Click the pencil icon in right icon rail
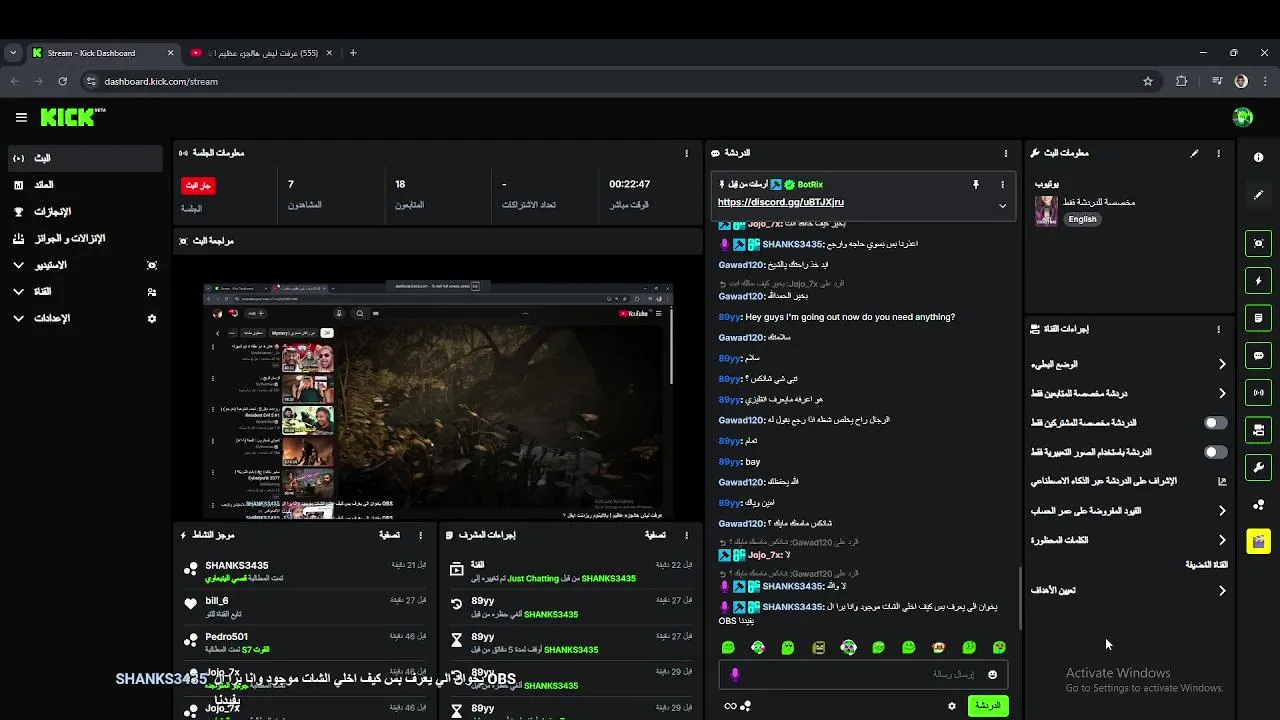1280x720 pixels. 1258,195
